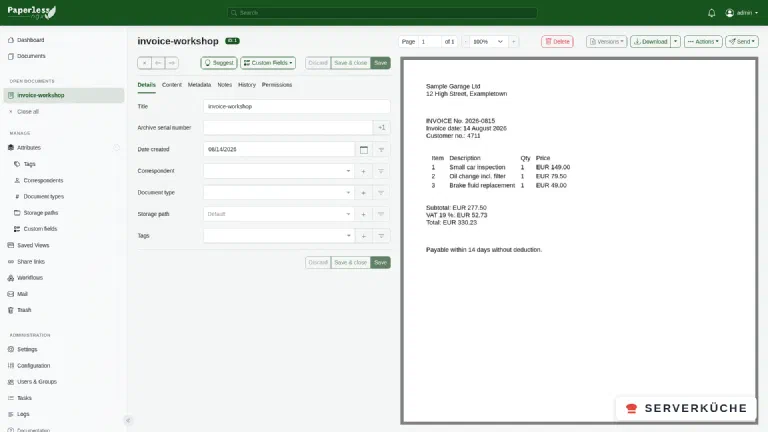This screenshot has width=768, height=432.
Task: Add new document type plus button
Action: [363, 192]
